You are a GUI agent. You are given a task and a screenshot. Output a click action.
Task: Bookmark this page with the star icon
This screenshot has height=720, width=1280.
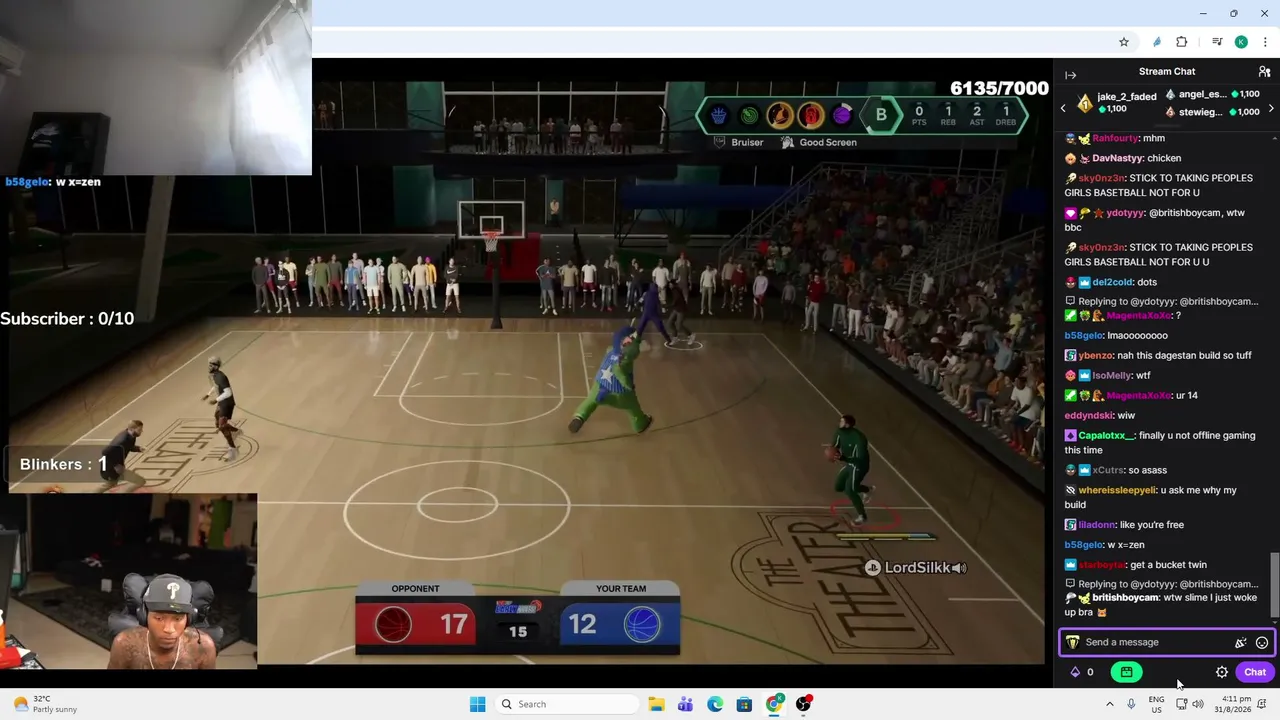[x=1124, y=42]
